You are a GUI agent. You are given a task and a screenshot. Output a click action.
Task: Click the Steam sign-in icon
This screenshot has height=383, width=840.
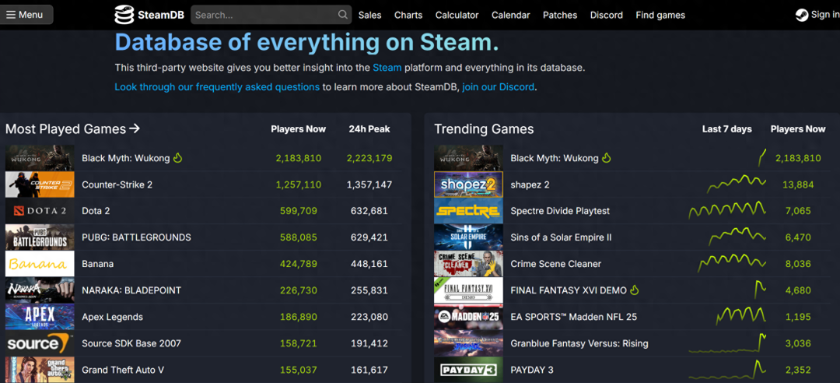(801, 15)
